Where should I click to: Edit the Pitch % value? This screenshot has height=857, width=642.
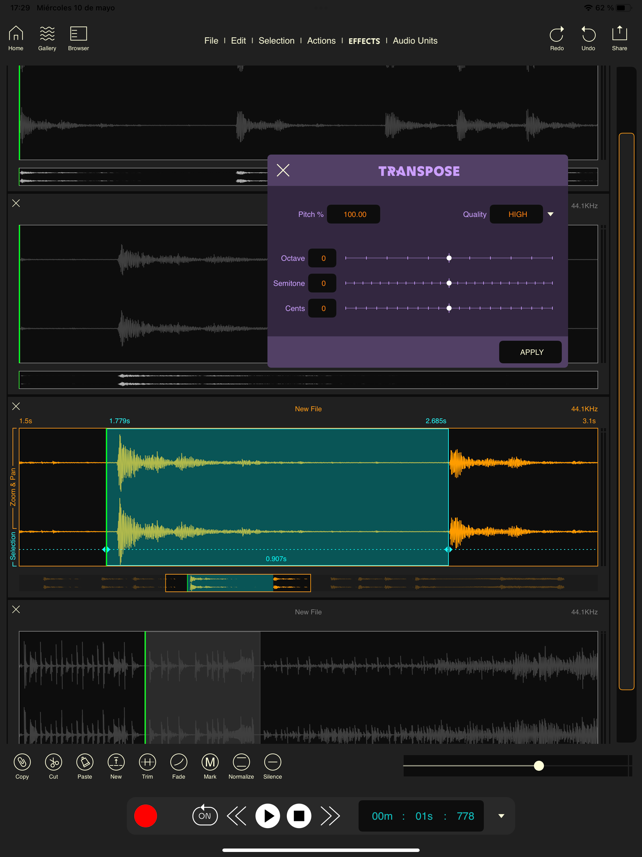pos(354,214)
